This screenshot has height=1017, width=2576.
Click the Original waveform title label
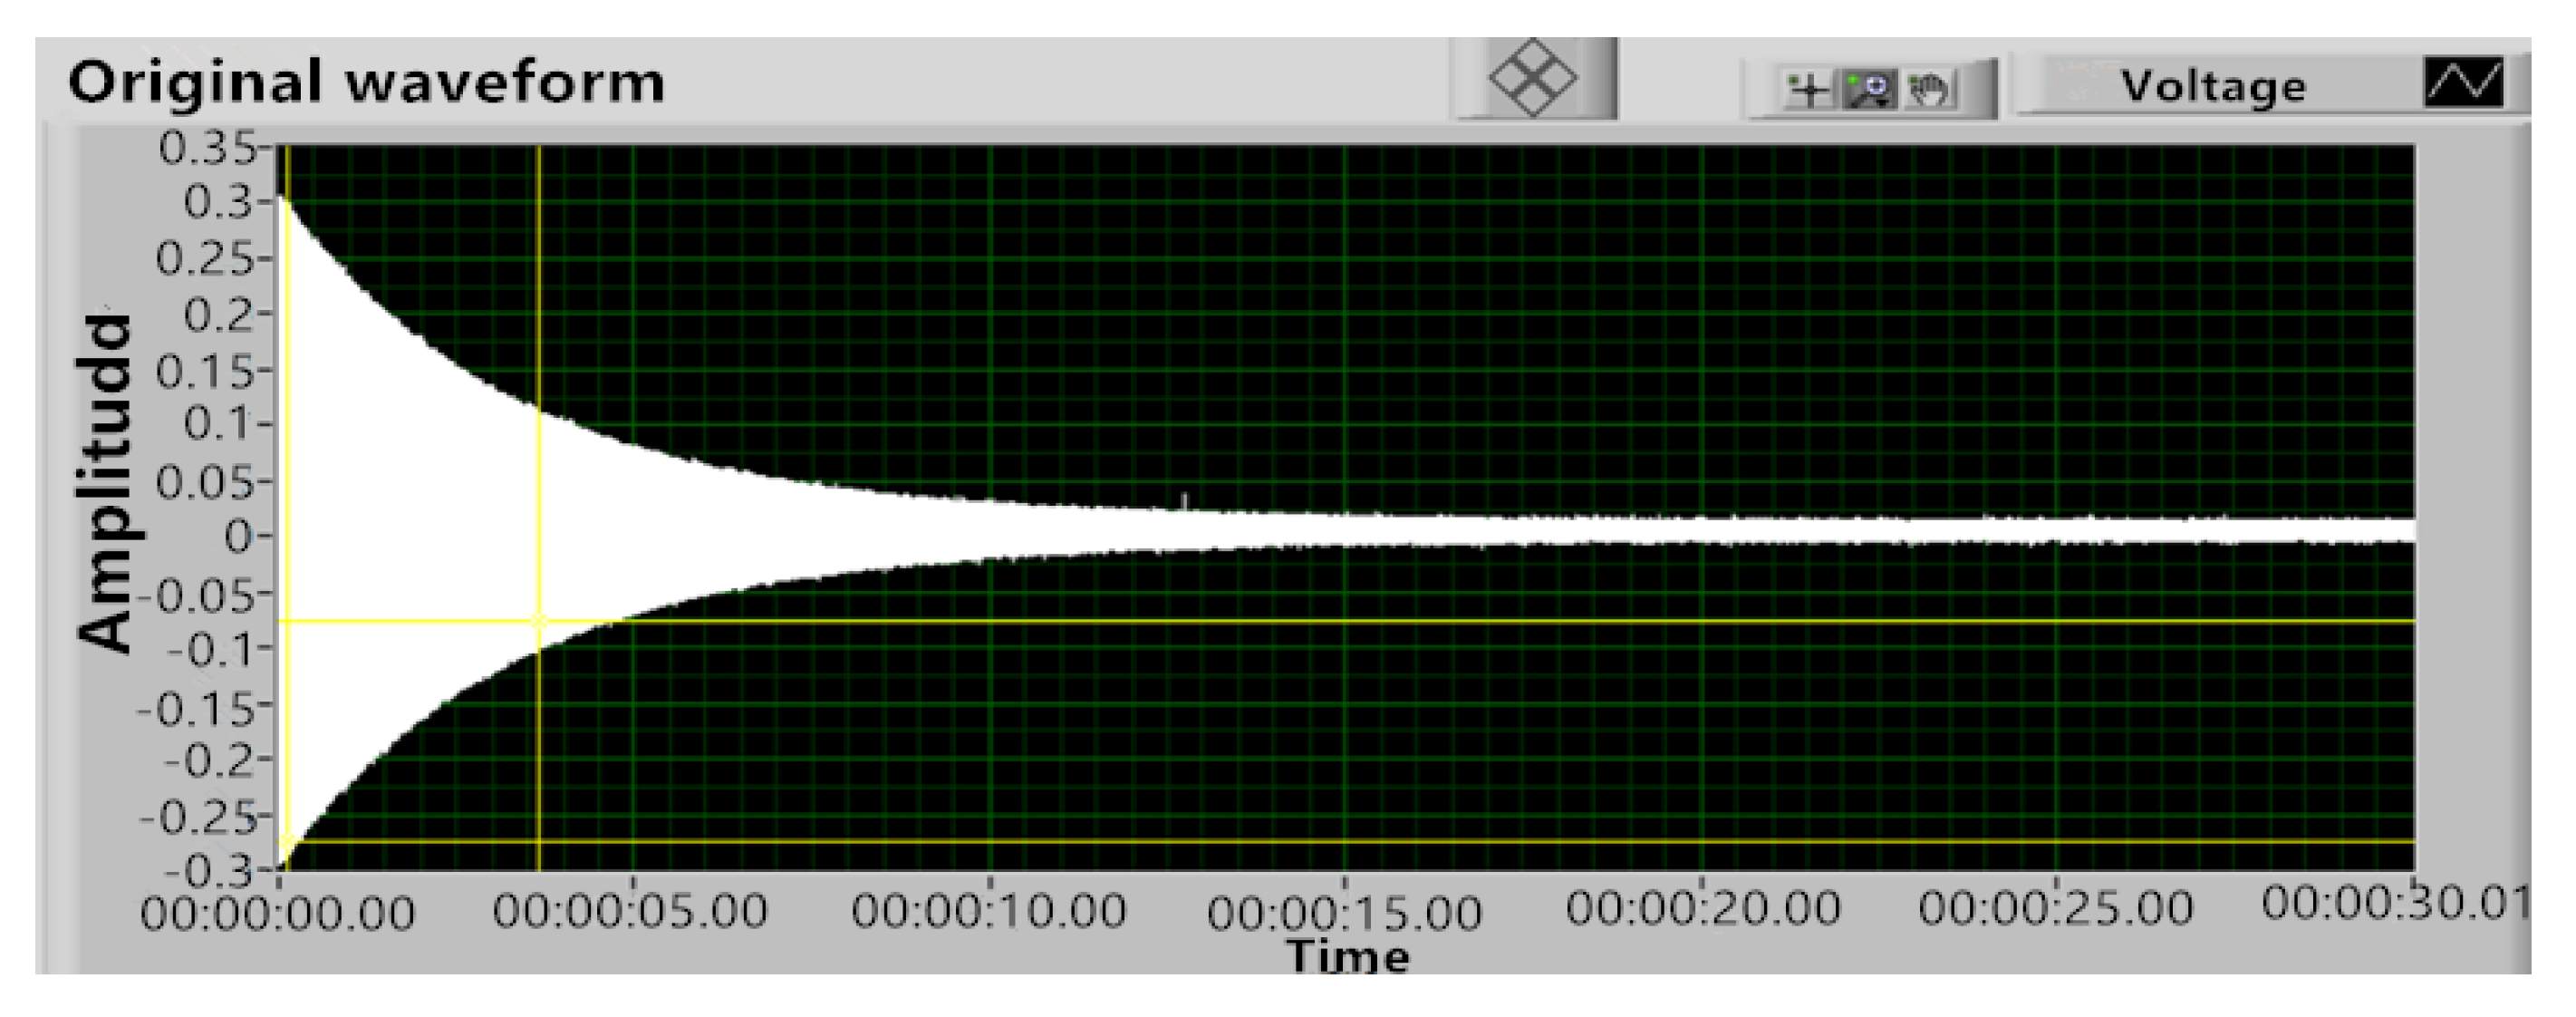point(366,82)
